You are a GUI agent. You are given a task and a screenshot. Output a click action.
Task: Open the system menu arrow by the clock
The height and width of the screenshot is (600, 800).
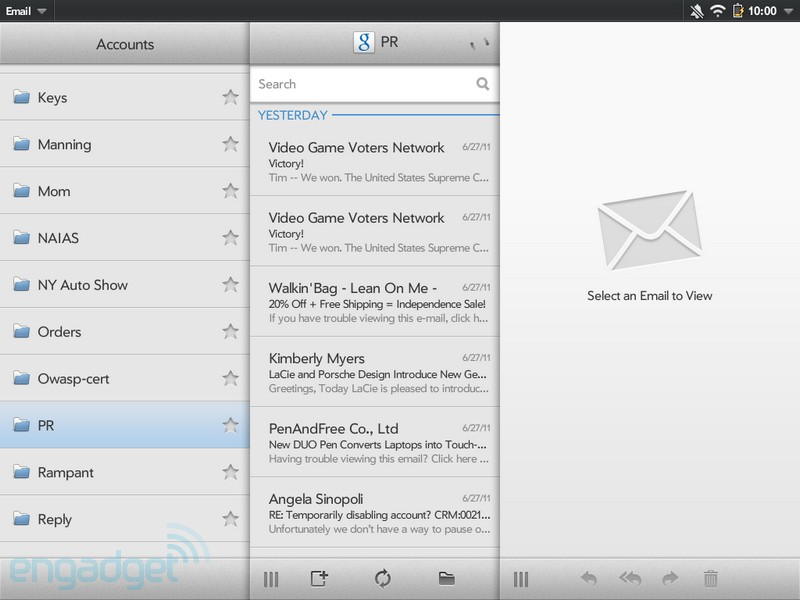pos(788,11)
